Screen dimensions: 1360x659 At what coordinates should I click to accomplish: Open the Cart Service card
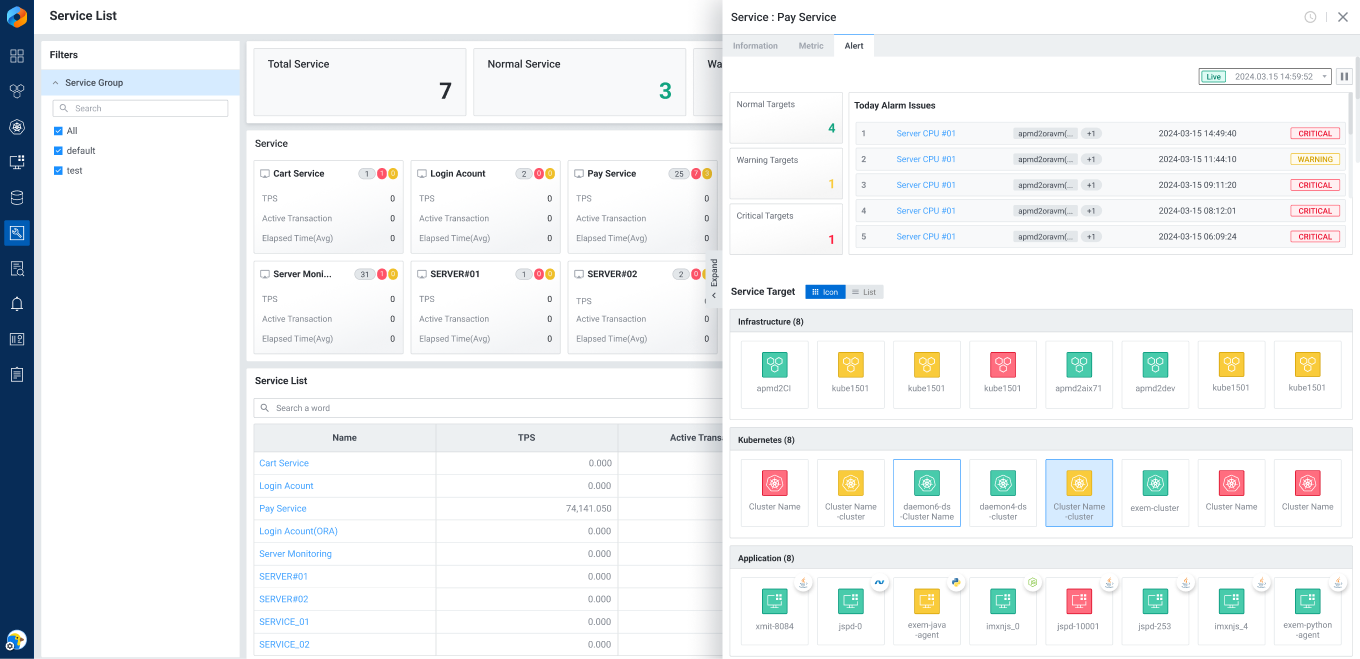pos(329,207)
